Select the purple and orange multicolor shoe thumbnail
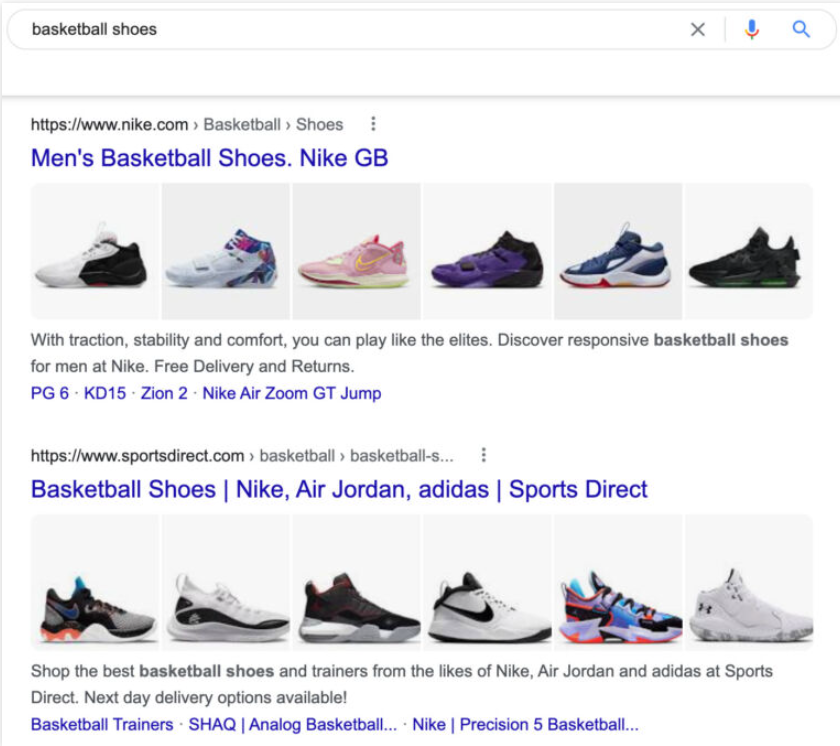 pyautogui.click(x=618, y=582)
